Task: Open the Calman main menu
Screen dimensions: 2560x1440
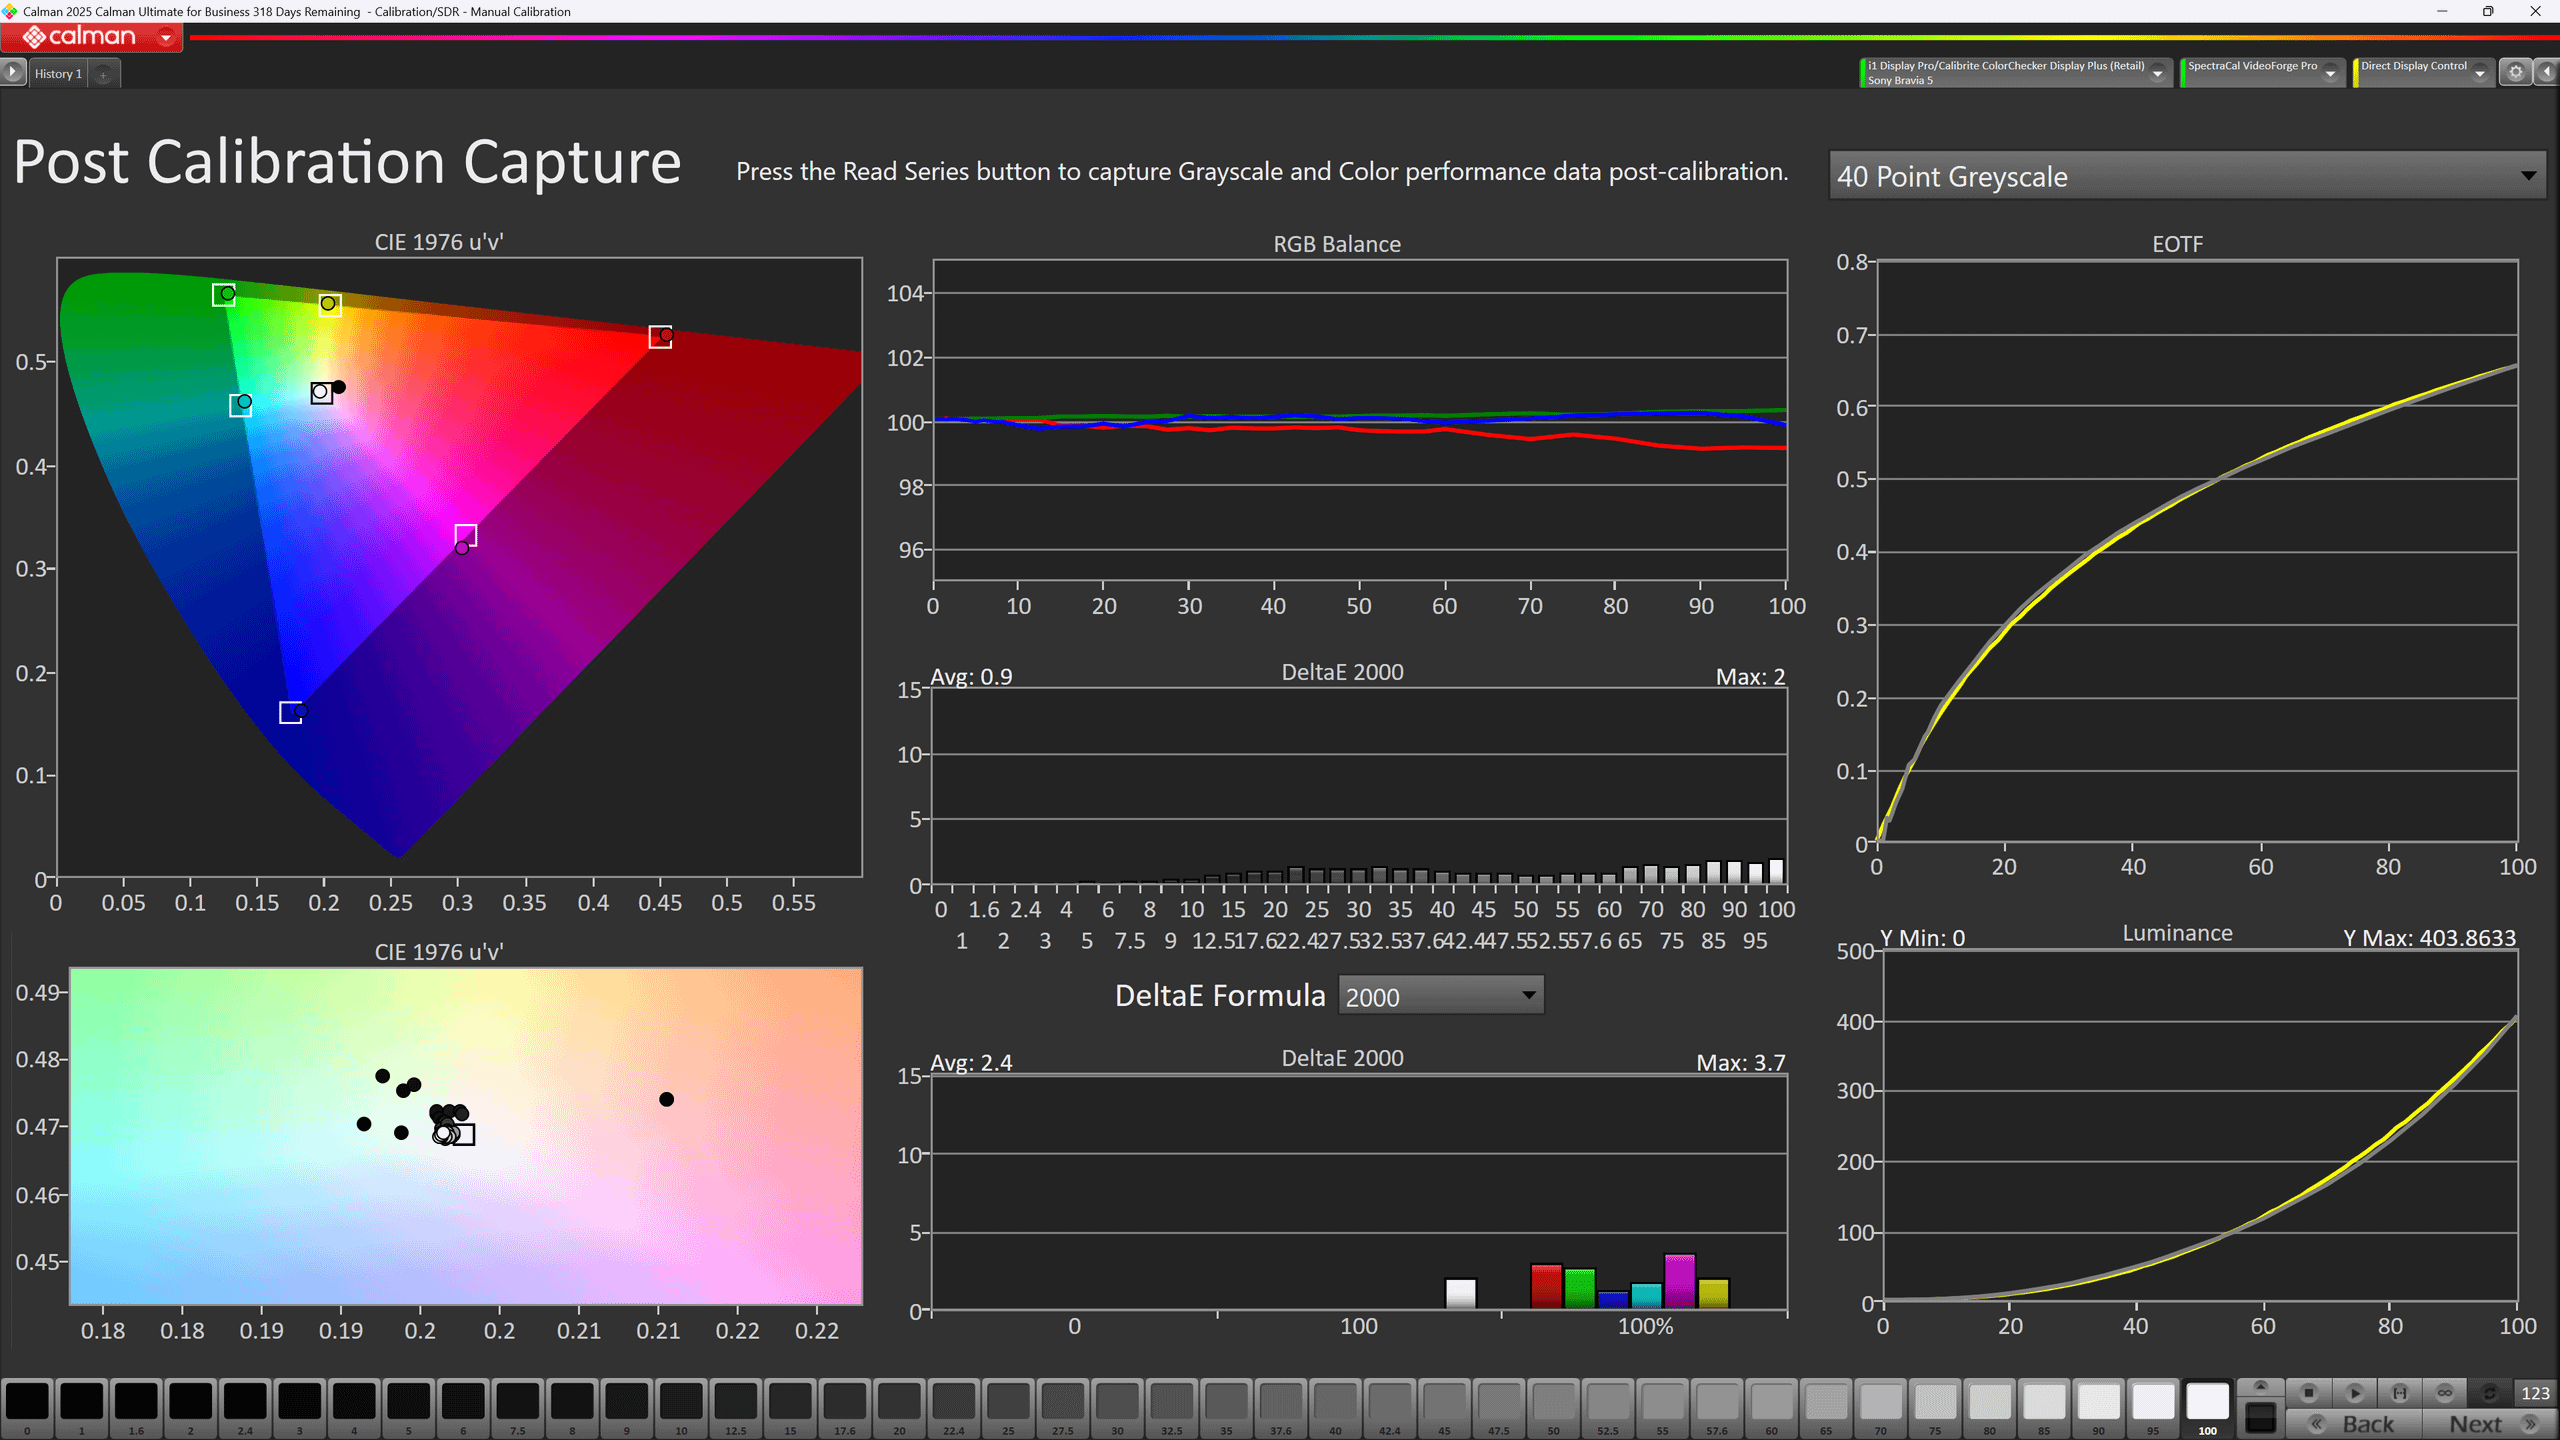Action: tap(92, 37)
